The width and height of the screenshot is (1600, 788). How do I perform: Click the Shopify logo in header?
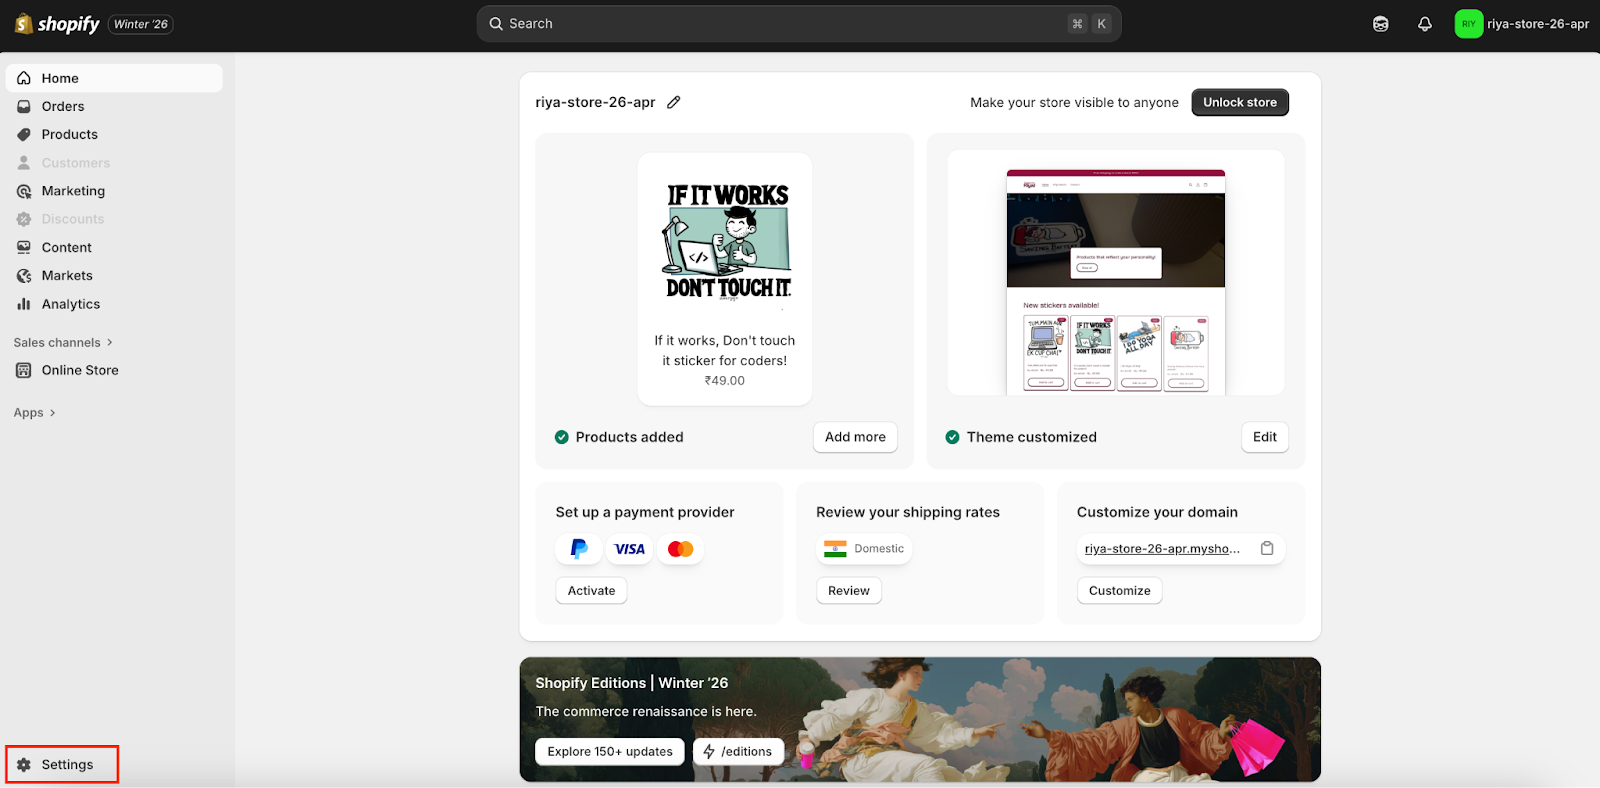tap(57, 23)
